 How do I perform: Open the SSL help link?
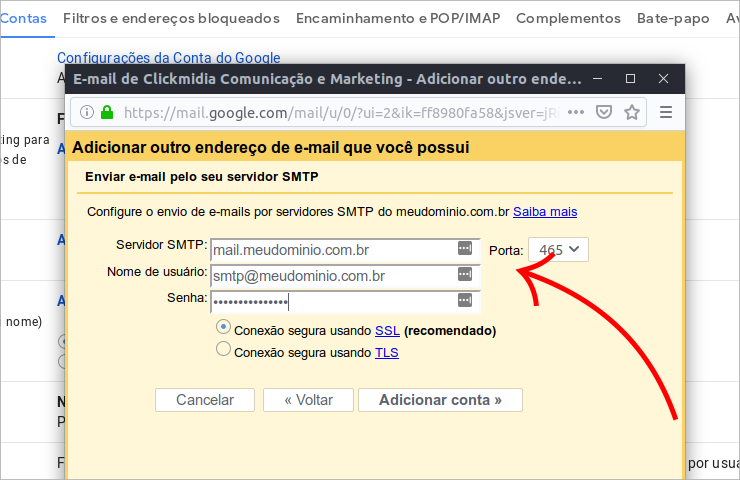387,331
